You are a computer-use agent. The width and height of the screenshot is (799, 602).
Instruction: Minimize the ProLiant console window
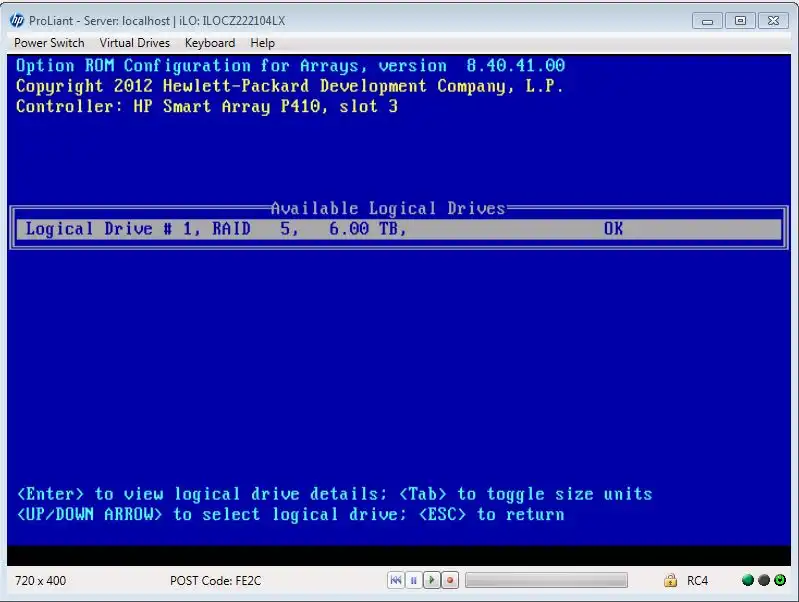[707, 21]
